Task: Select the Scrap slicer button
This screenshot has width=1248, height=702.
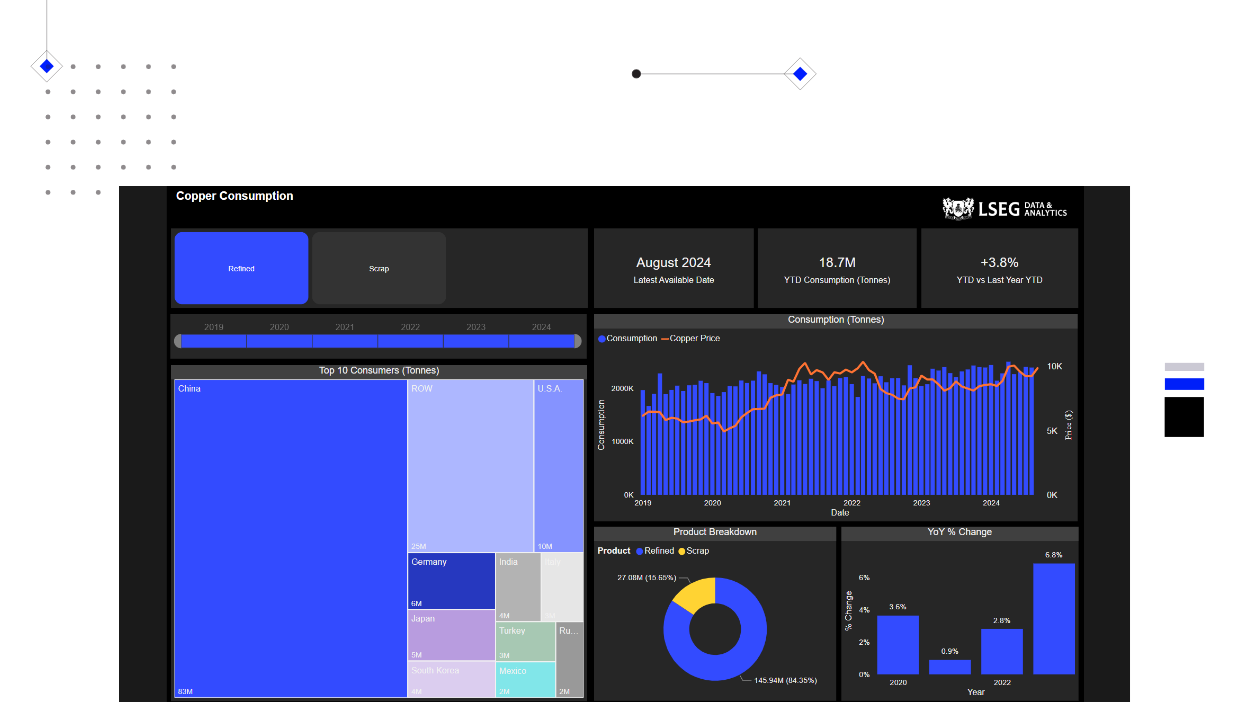Action: [378, 268]
